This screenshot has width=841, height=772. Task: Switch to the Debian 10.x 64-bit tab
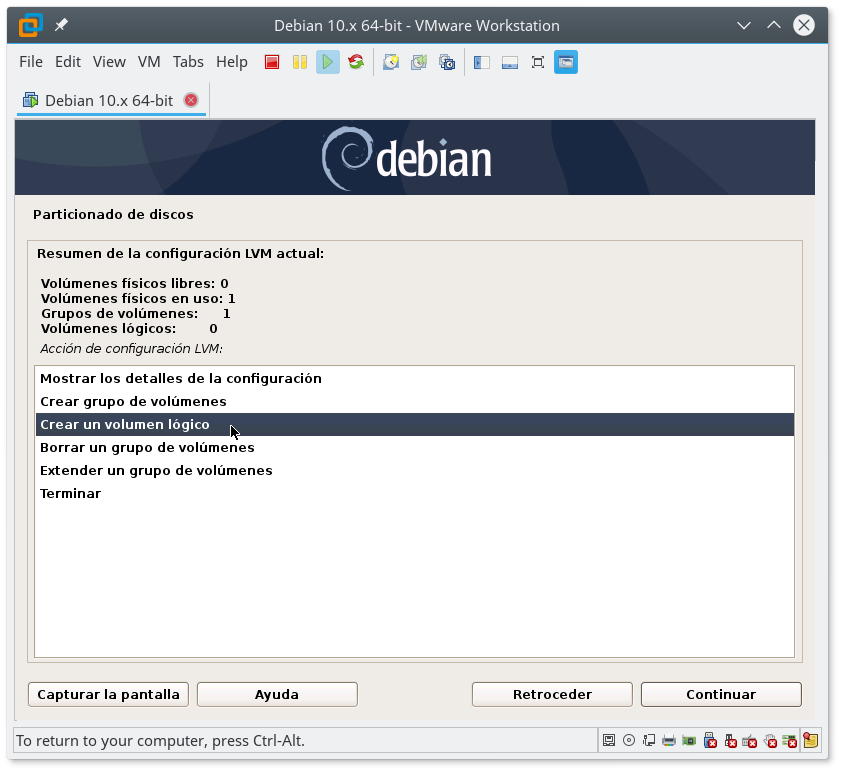click(109, 100)
